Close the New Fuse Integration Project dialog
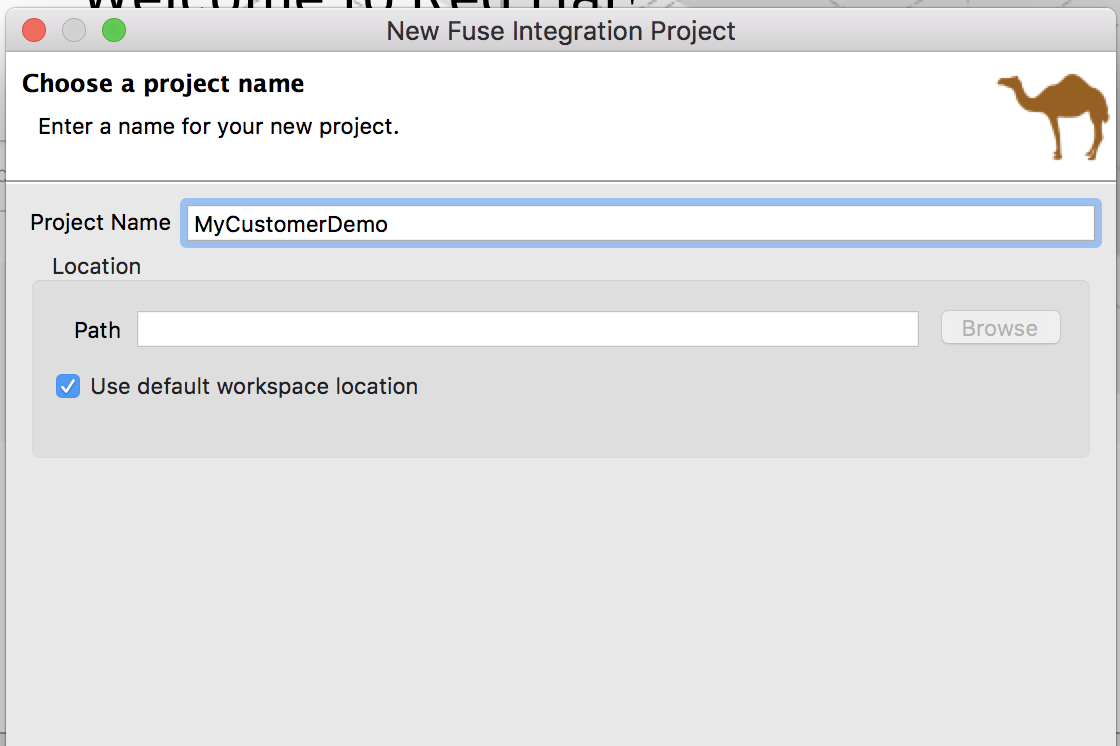The image size is (1120, 746). point(34,31)
